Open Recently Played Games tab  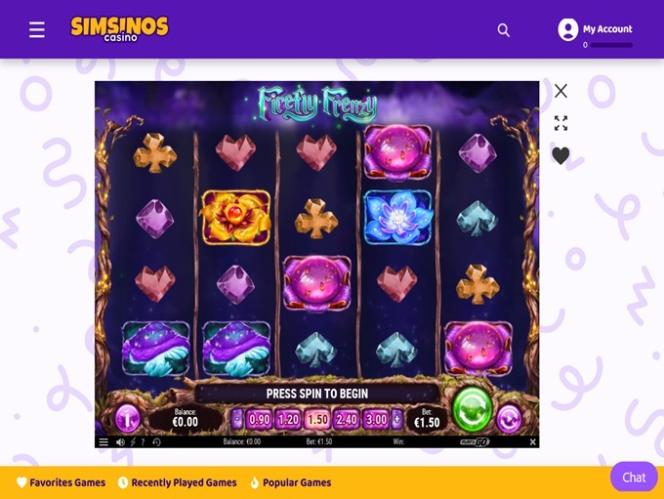pyautogui.click(x=177, y=482)
